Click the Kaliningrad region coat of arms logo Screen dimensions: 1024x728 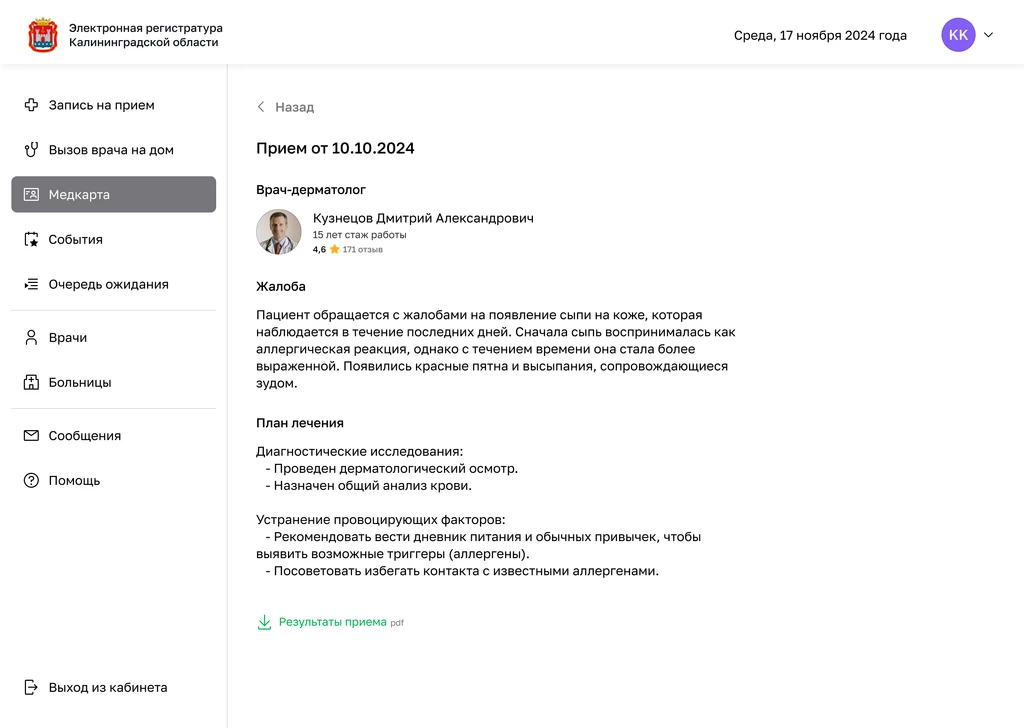coord(43,35)
